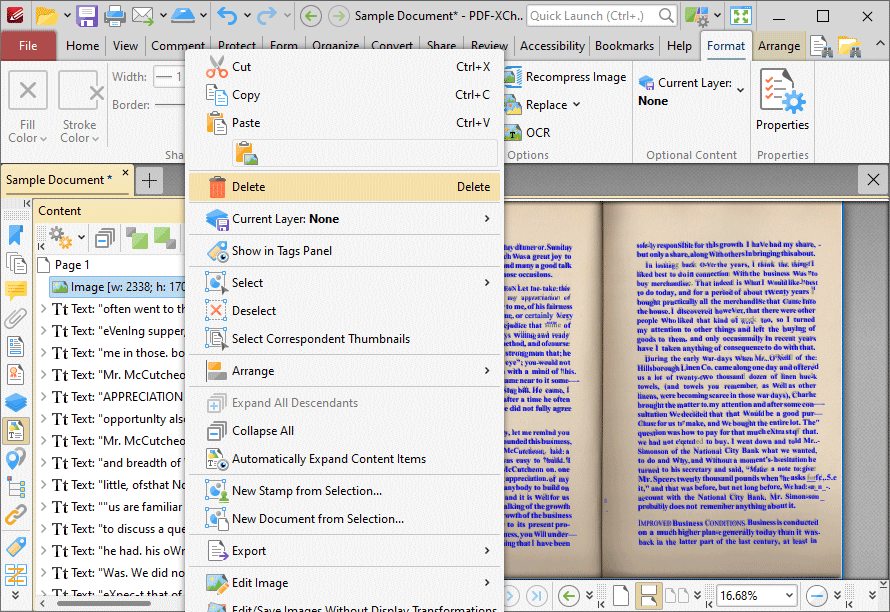The image size is (890, 612).
Task: Expand the Current Layer: None submenu
Action: pos(346,219)
